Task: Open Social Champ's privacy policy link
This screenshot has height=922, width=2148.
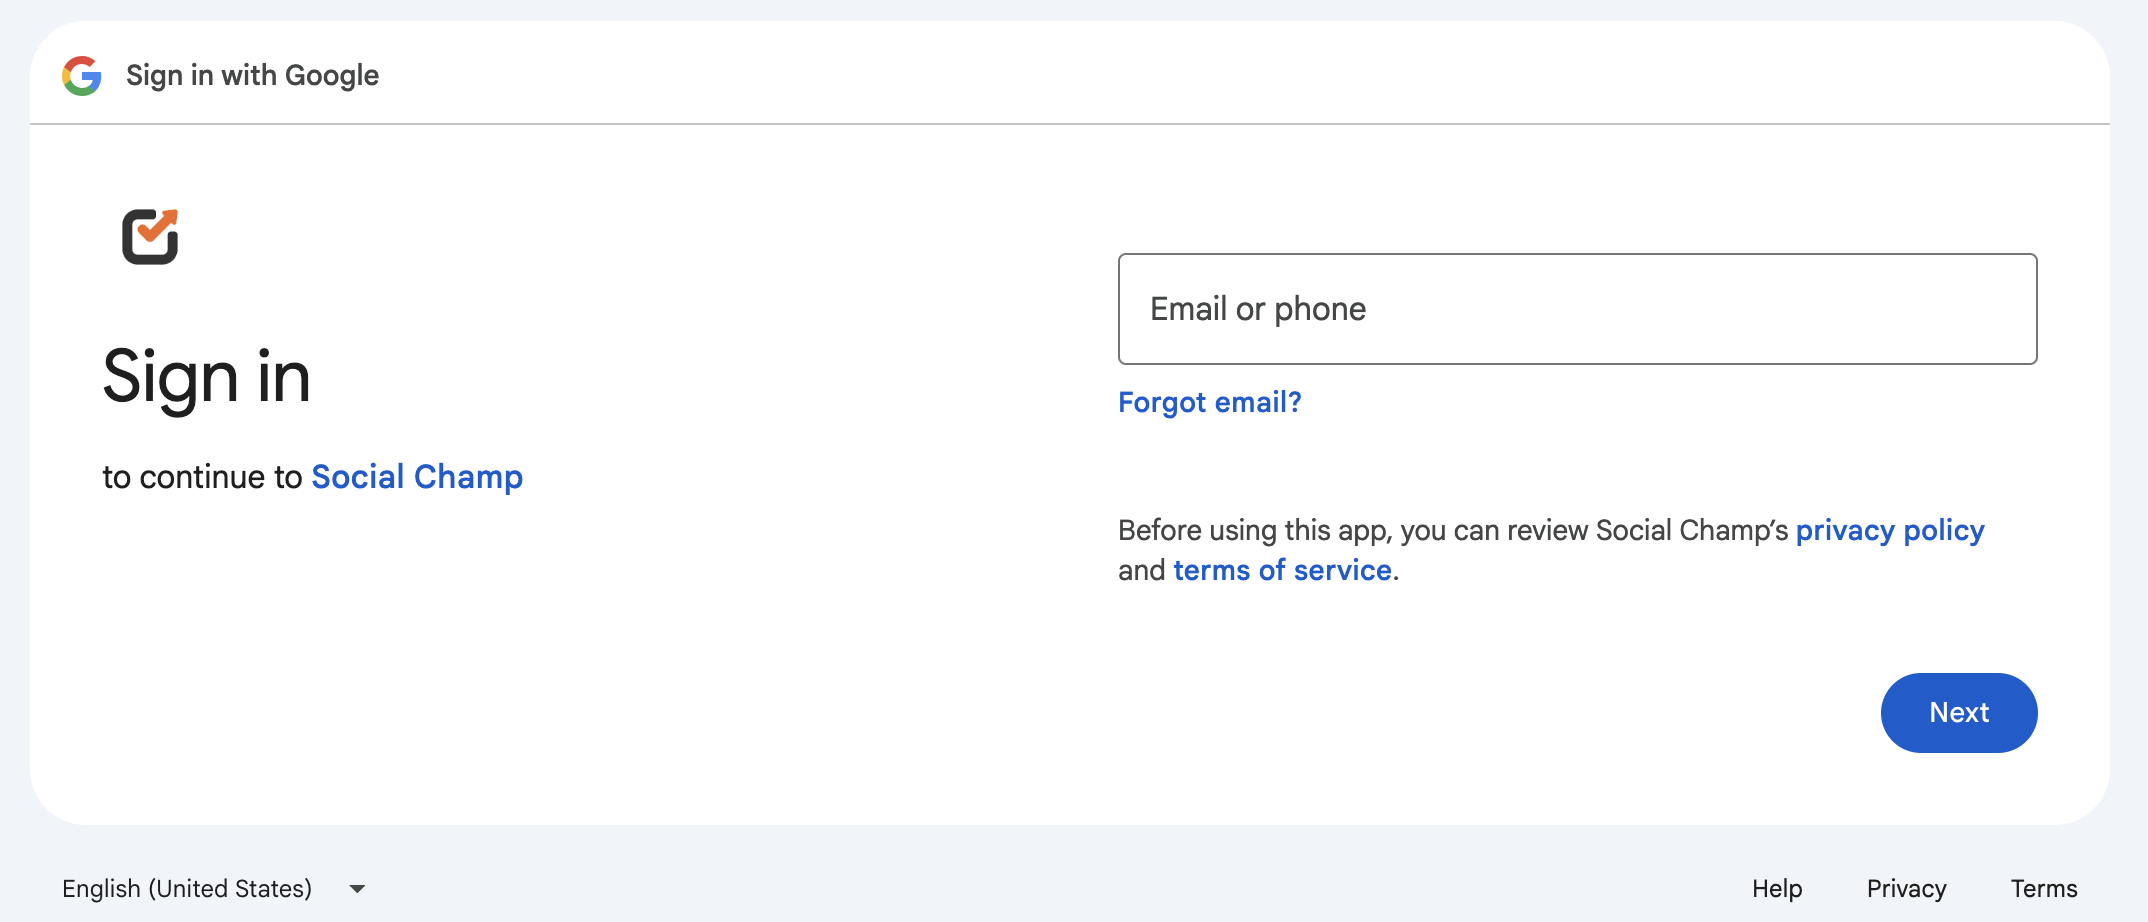Action: (x=1889, y=530)
